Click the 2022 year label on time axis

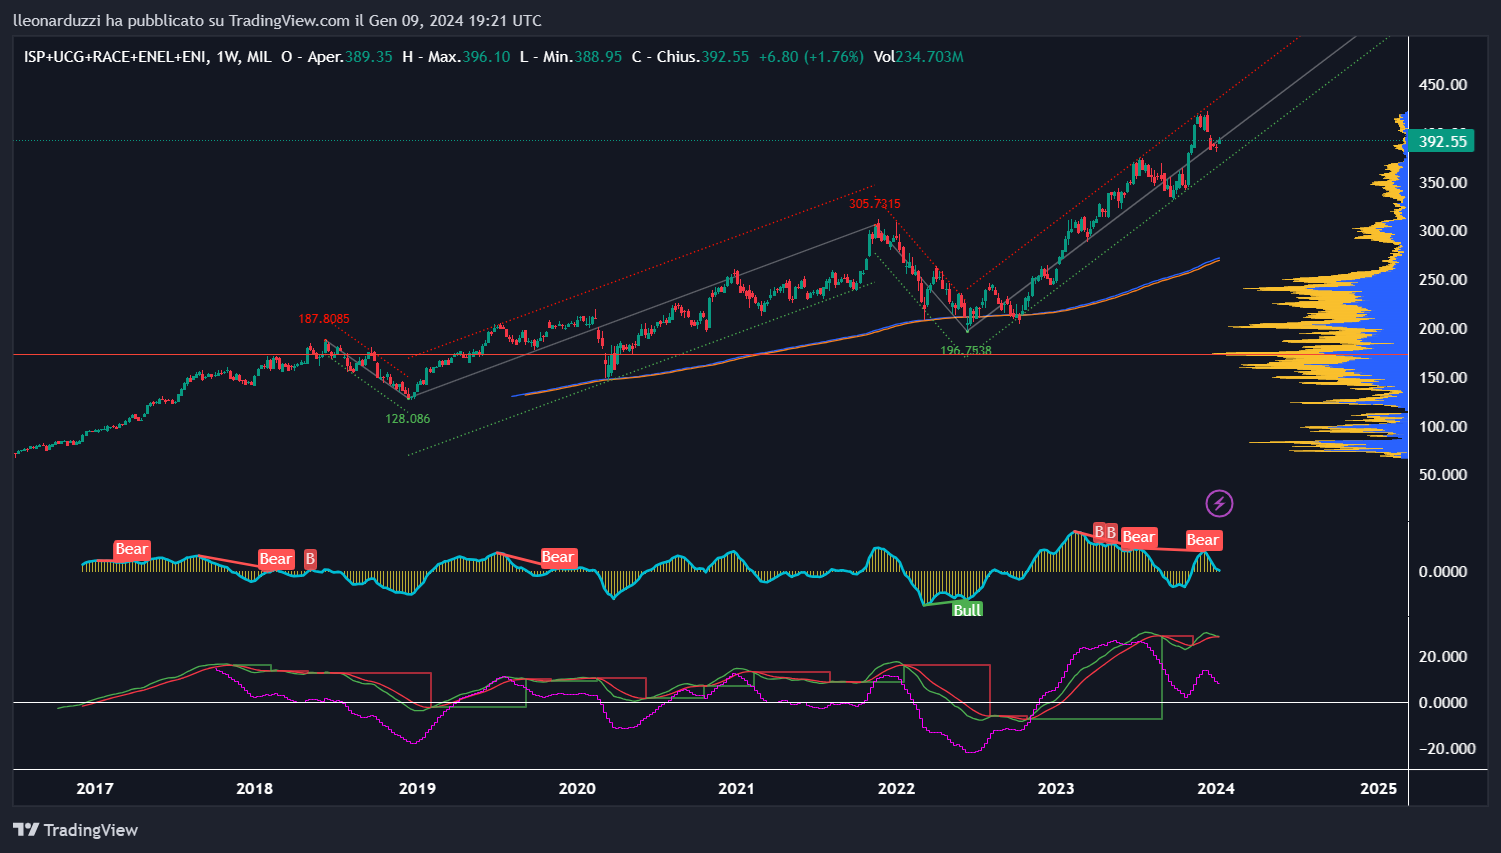[x=896, y=789]
